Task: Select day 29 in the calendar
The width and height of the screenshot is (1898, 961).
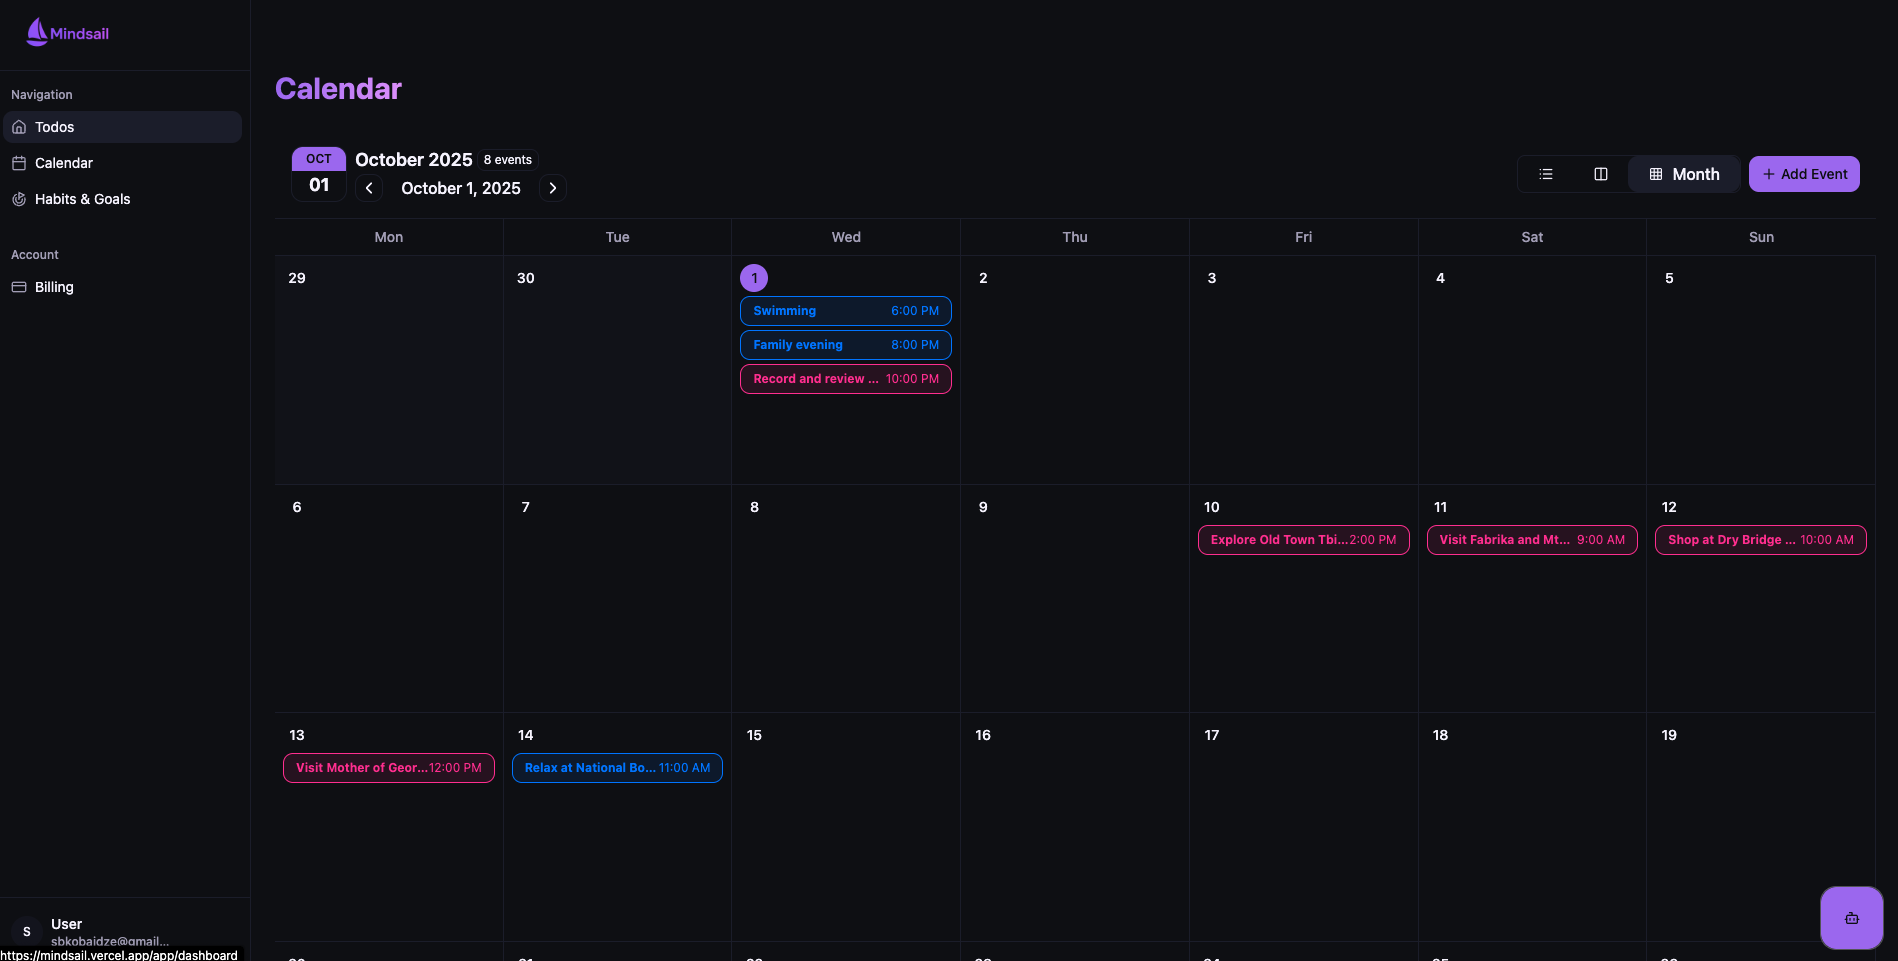Action: click(x=297, y=278)
